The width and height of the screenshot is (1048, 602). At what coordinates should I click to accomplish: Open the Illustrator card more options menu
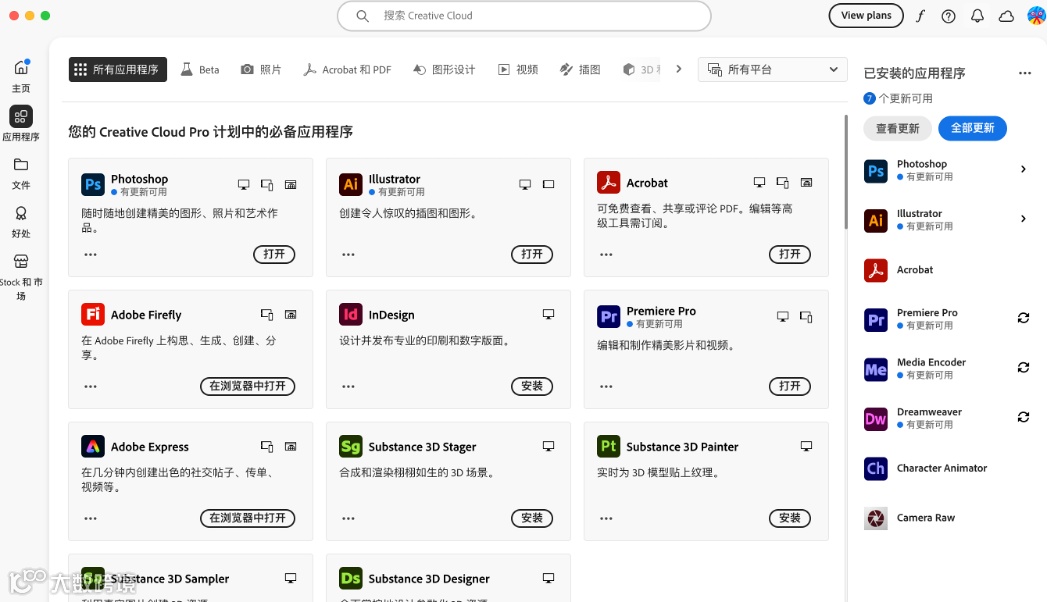point(348,255)
